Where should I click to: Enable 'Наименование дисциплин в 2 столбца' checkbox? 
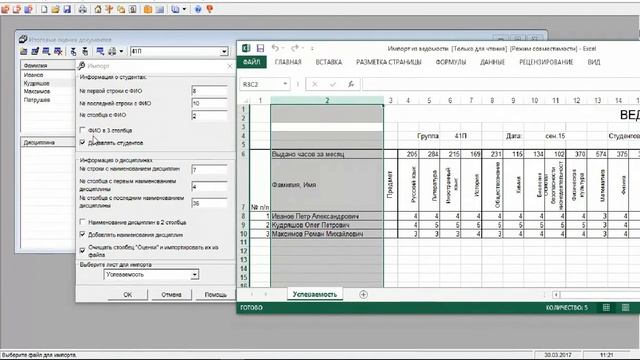coord(82,222)
